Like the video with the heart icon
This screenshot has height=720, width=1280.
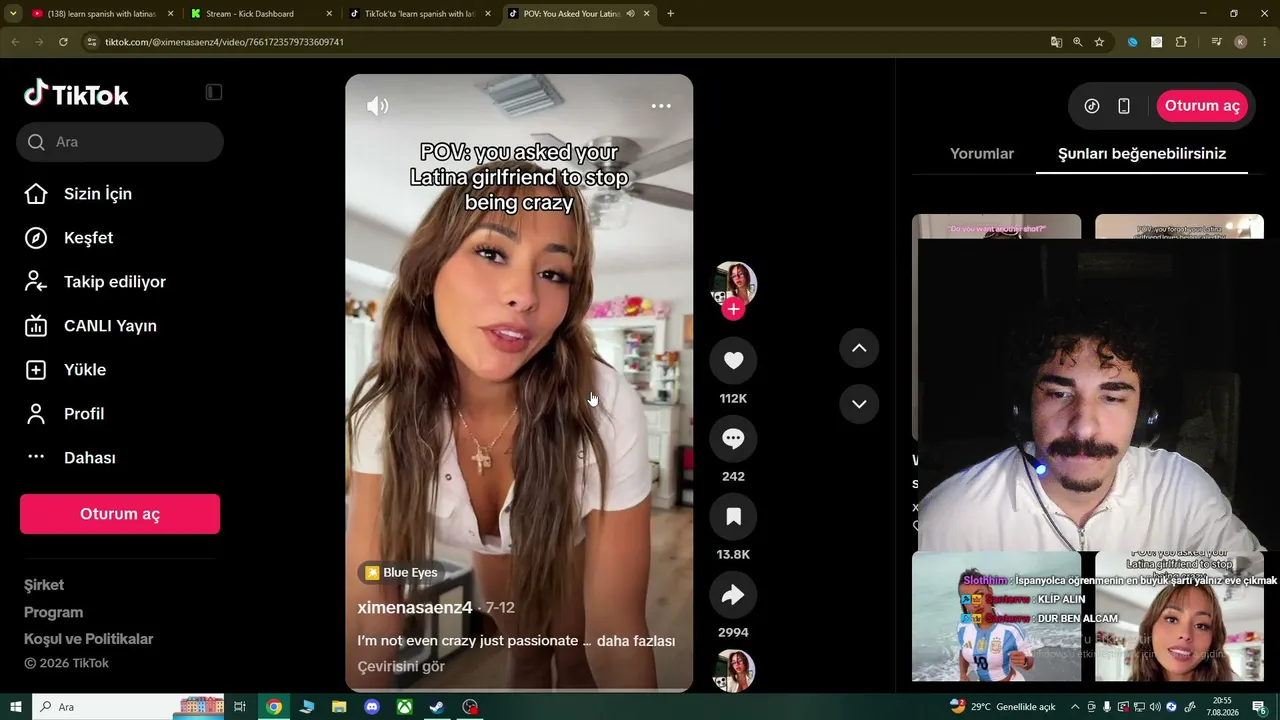tap(733, 361)
